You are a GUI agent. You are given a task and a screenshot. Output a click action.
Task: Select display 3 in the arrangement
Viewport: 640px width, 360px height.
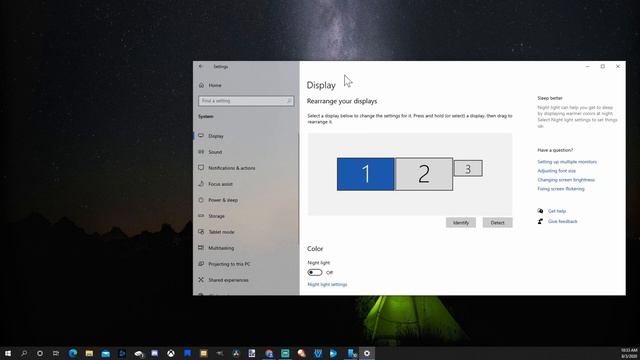coord(468,168)
